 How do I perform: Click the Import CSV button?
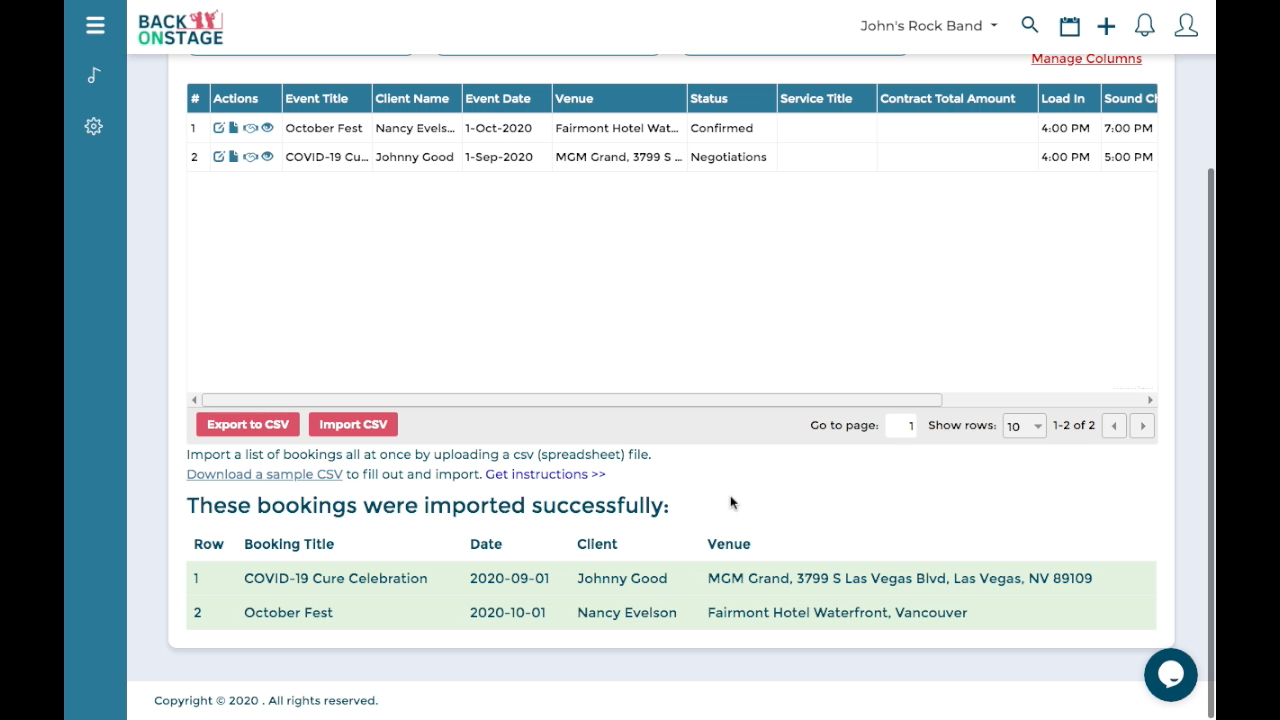pyautogui.click(x=353, y=425)
